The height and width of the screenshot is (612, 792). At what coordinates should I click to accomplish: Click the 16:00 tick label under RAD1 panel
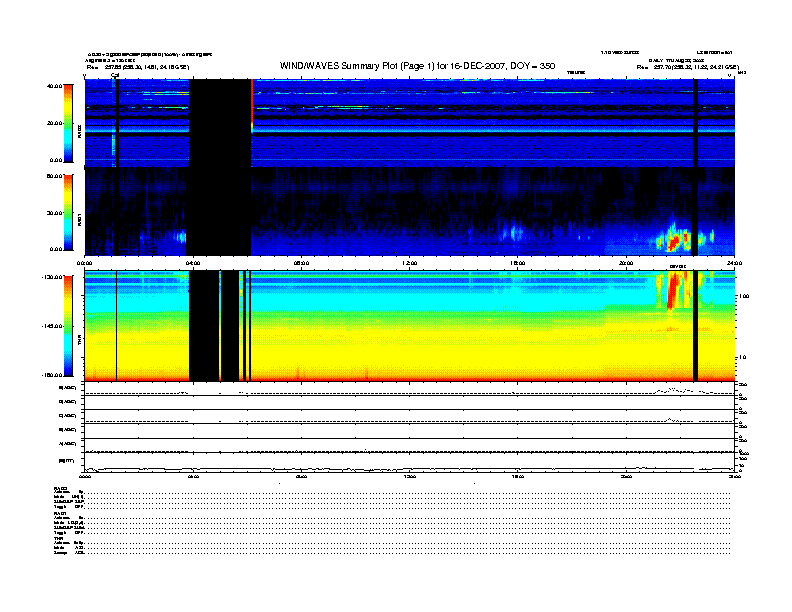[518, 263]
